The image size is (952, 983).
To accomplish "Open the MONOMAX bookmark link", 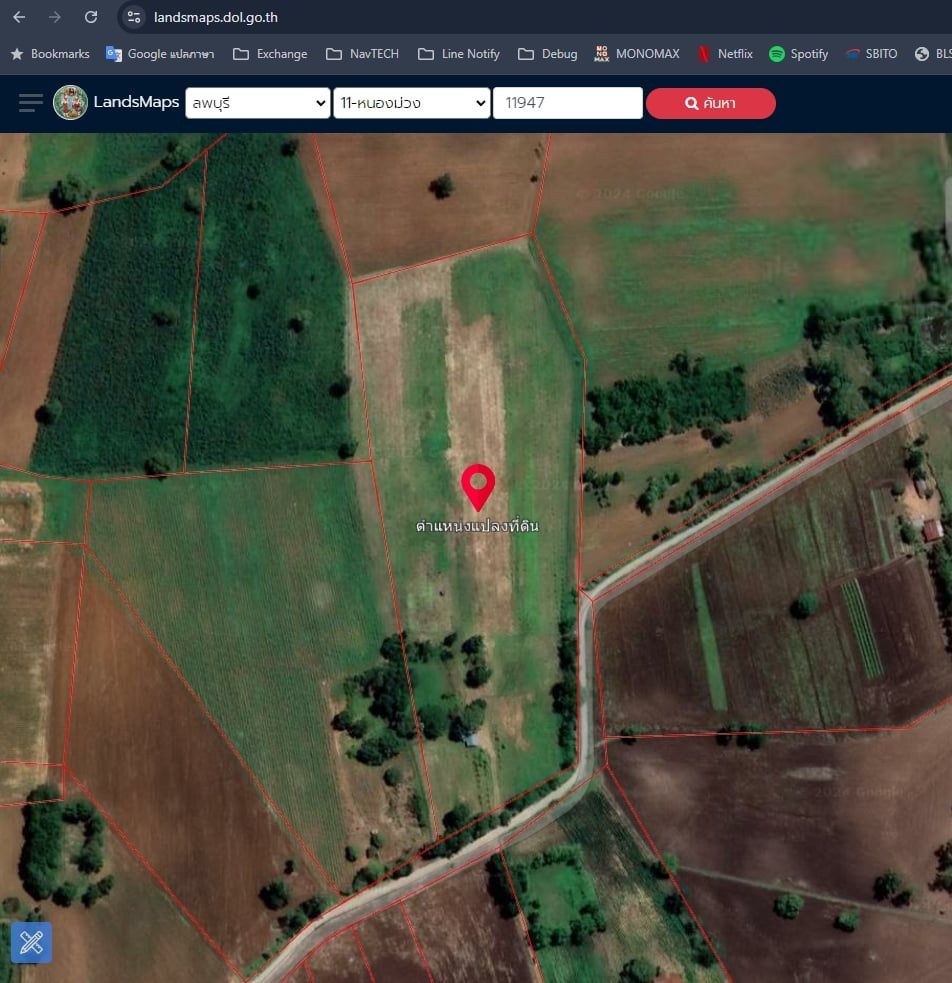I will click(x=637, y=54).
